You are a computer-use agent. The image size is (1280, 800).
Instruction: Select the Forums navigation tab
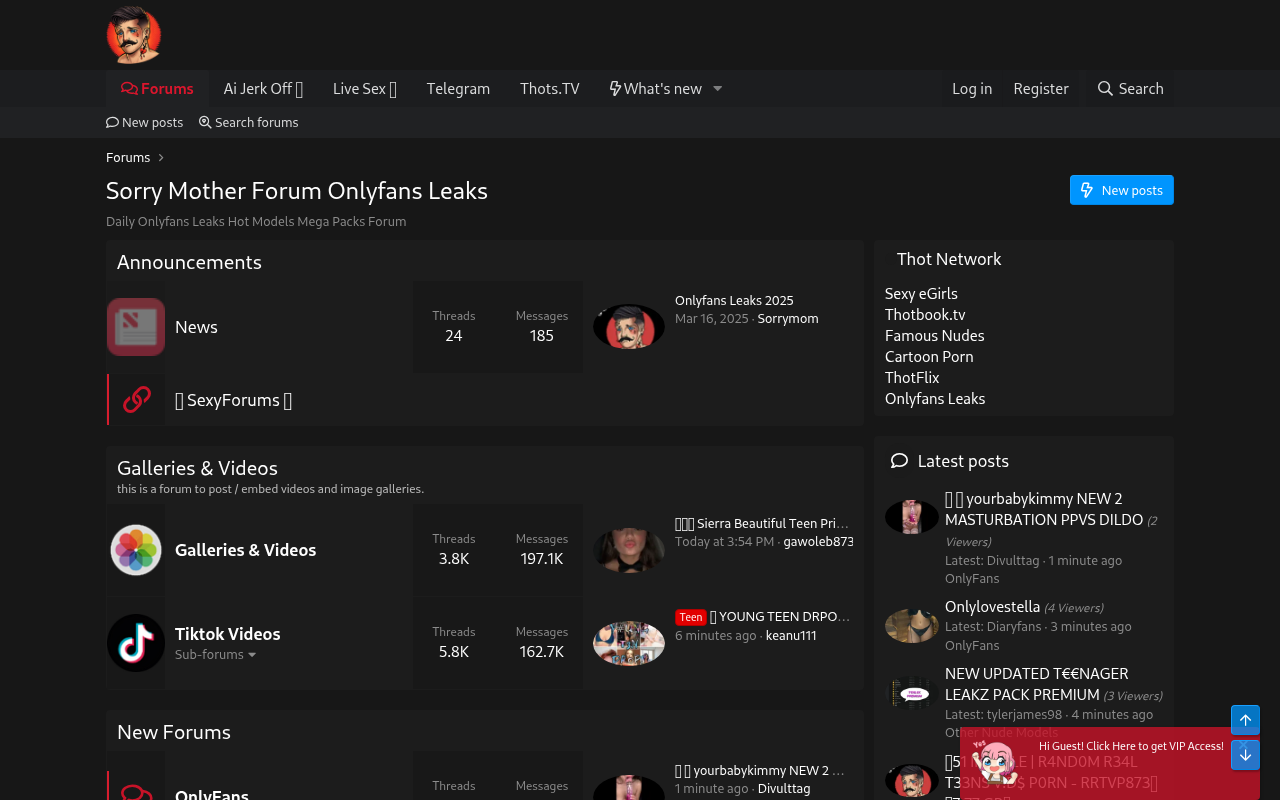pyautogui.click(x=157, y=89)
